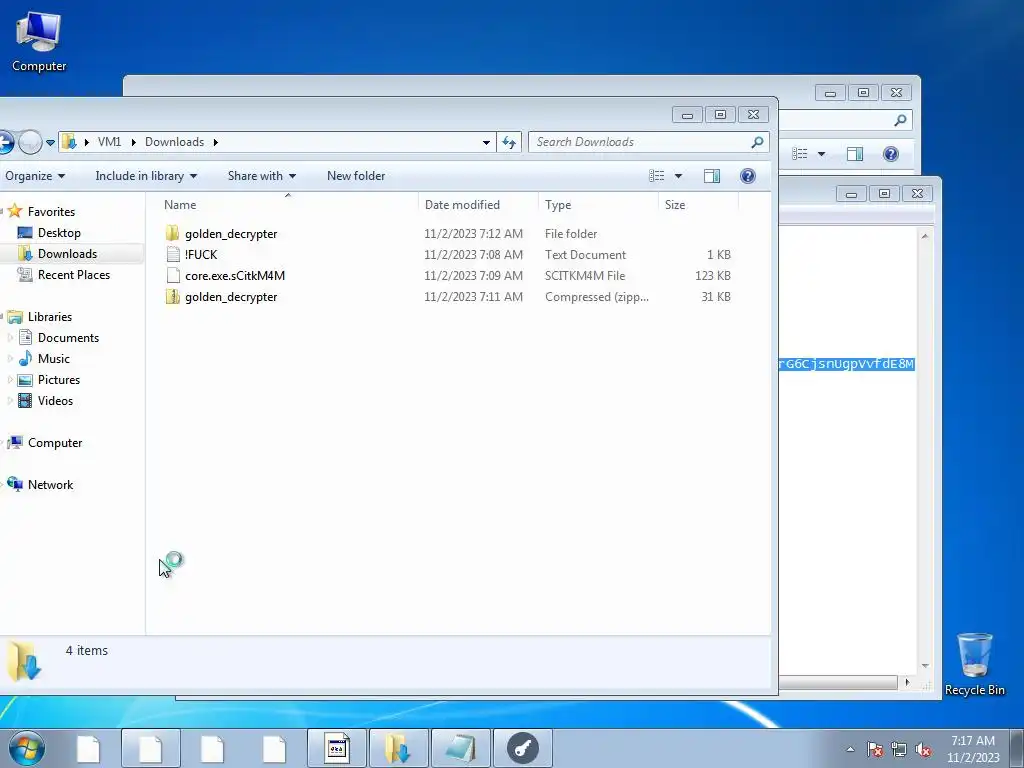Sort by the Type column header
The height and width of the screenshot is (768, 1024).
(x=598, y=204)
